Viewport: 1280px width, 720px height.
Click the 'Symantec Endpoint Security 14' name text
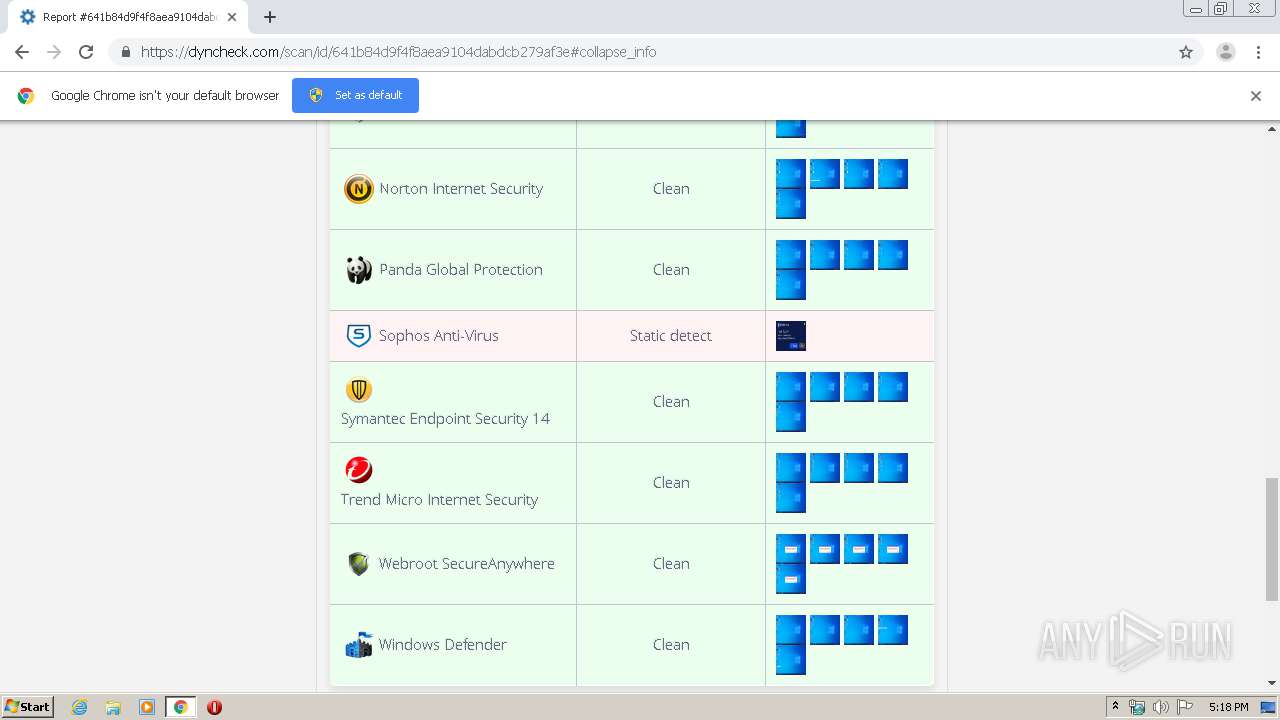pos(445,419)
